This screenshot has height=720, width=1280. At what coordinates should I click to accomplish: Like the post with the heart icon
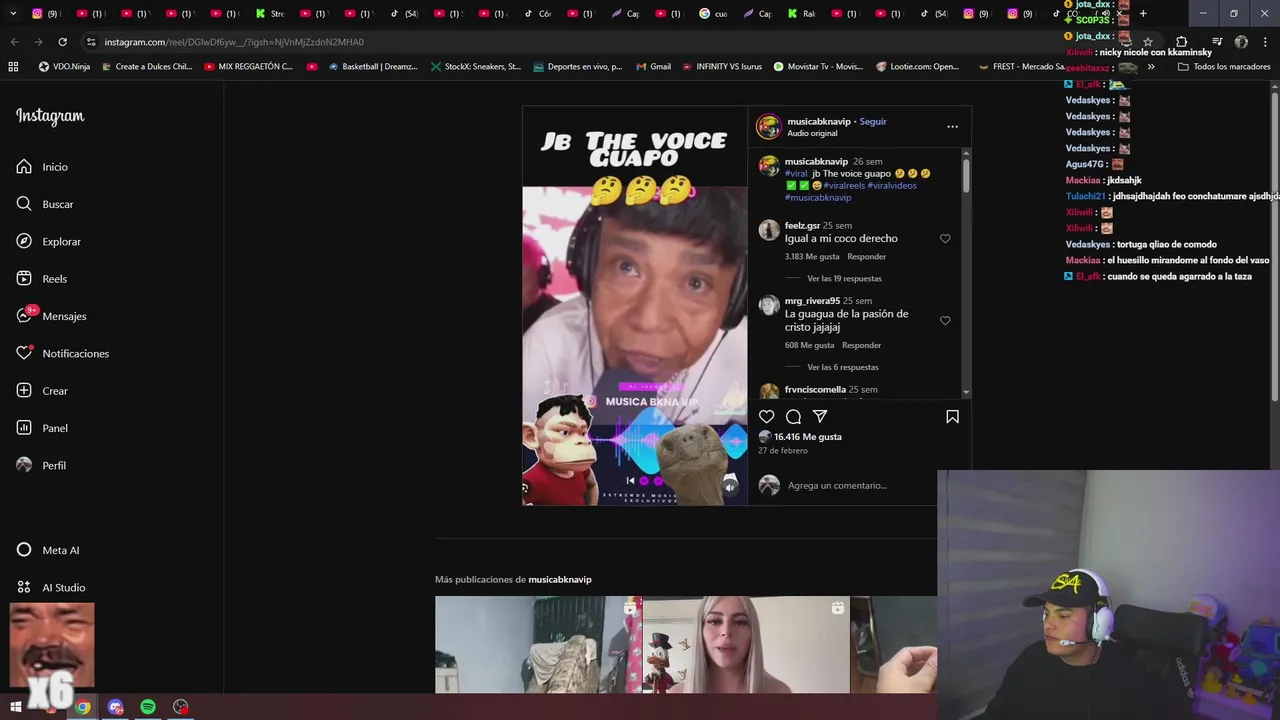(x=766, y=416)
